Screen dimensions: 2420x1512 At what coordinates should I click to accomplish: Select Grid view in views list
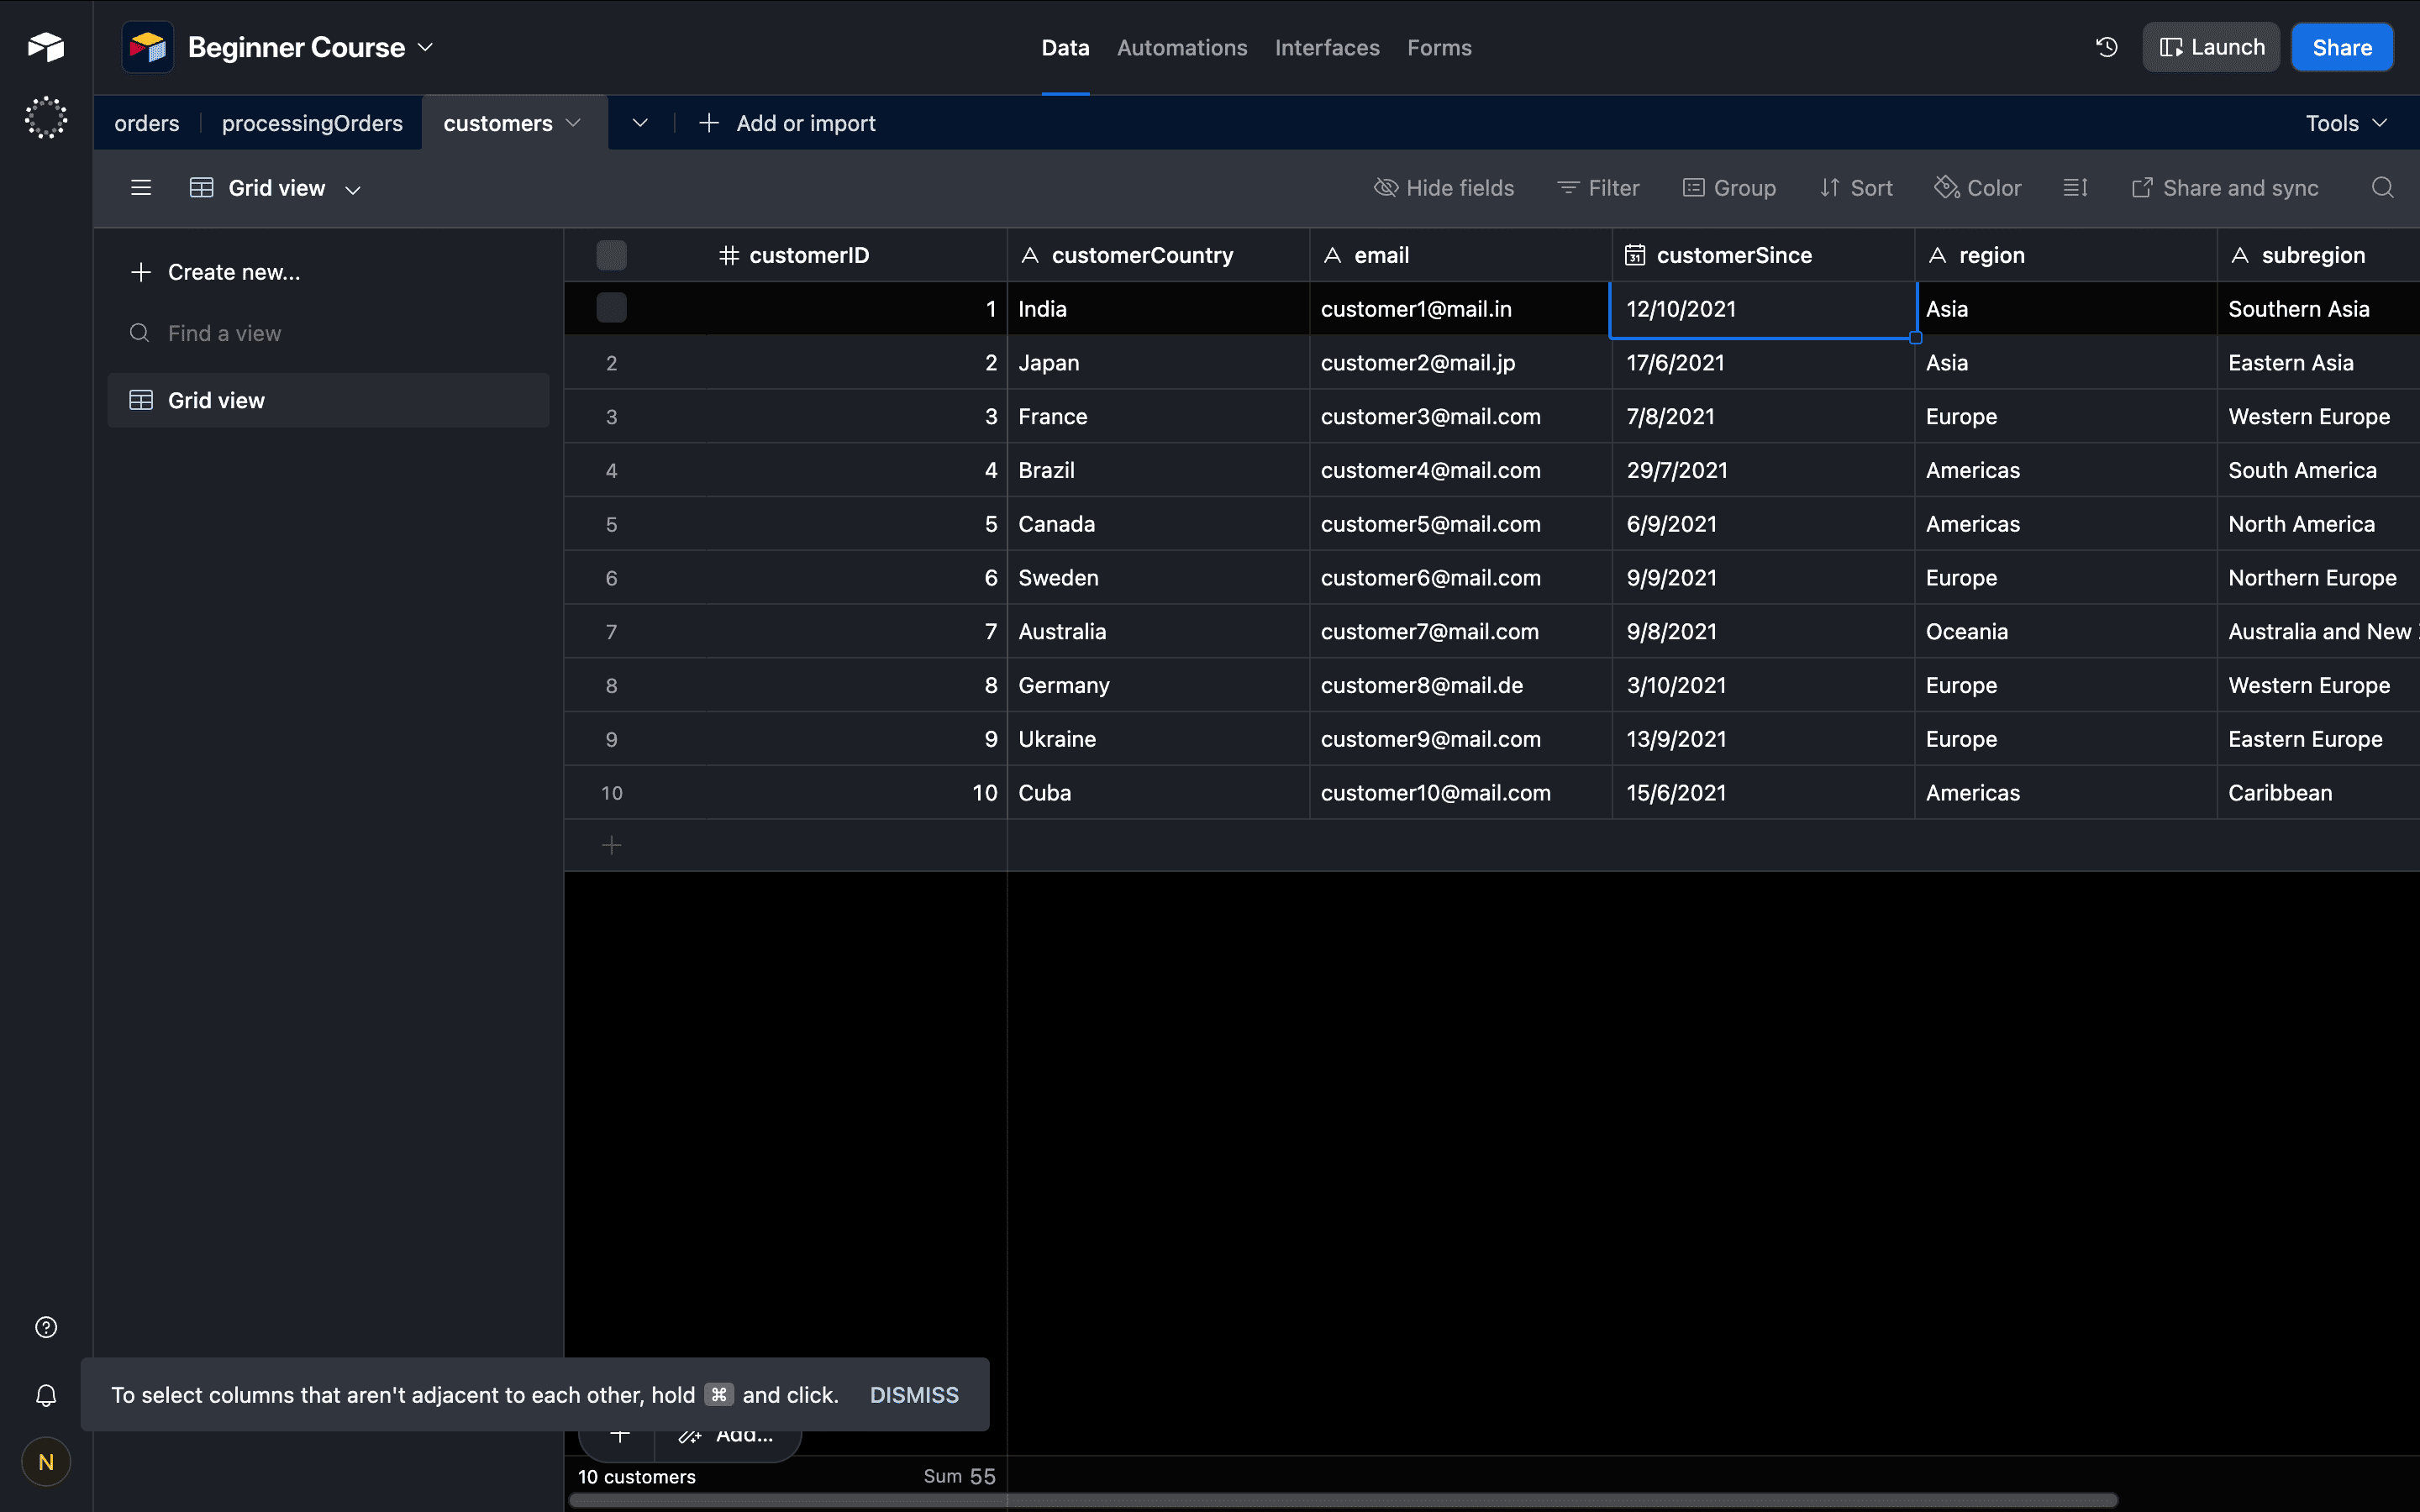[x=328, y=400]
